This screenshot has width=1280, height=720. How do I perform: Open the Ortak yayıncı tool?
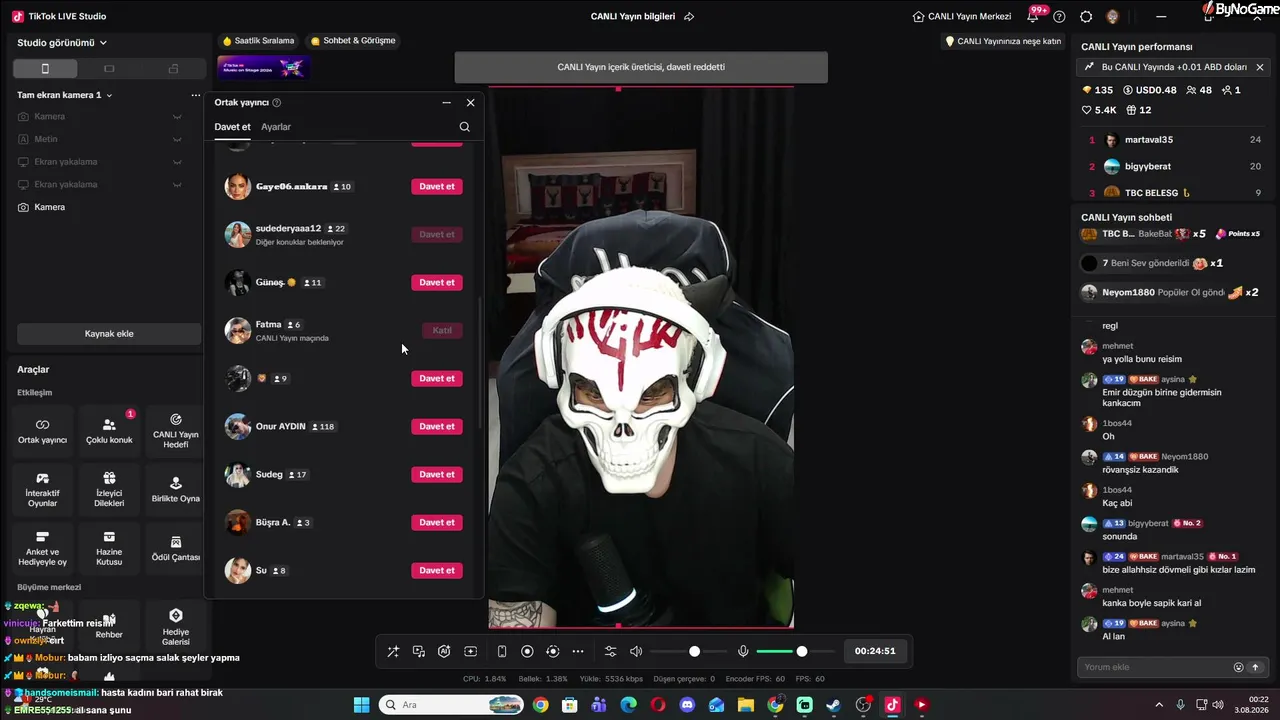click(43, 431)
